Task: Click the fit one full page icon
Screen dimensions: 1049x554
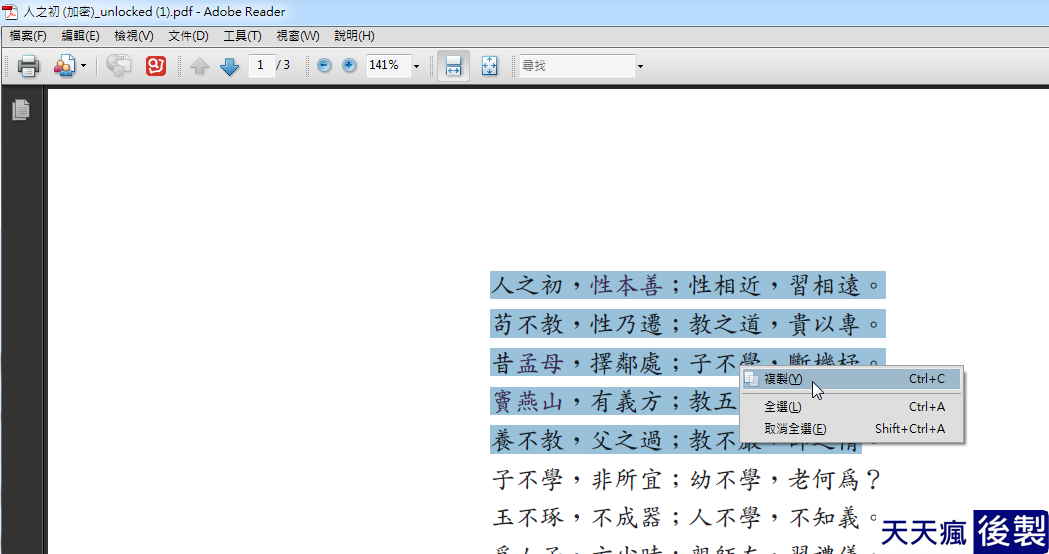Action: point(490,66)
